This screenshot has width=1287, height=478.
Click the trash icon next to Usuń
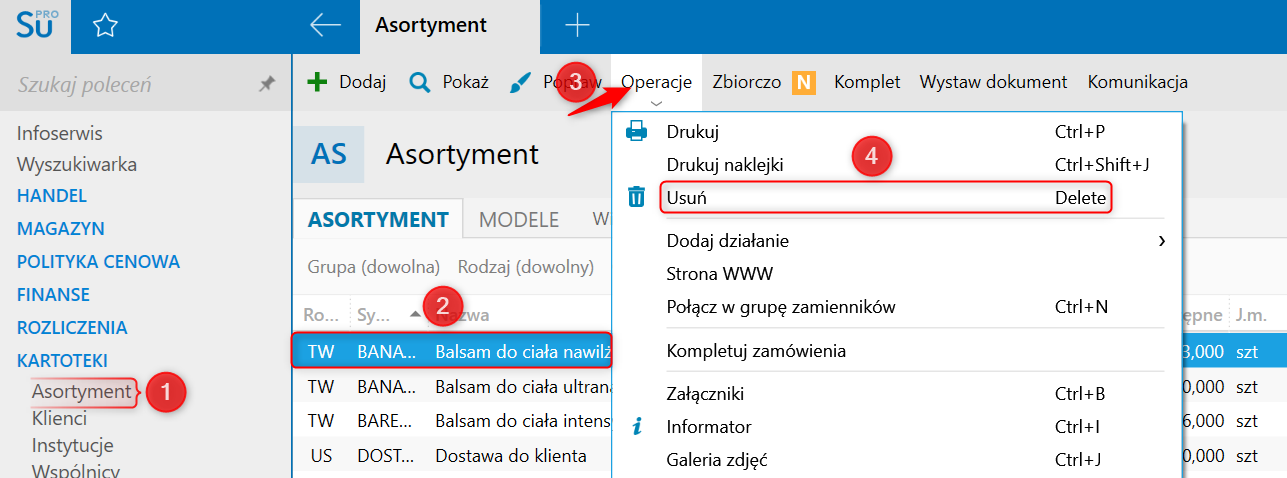coord(636,197)
